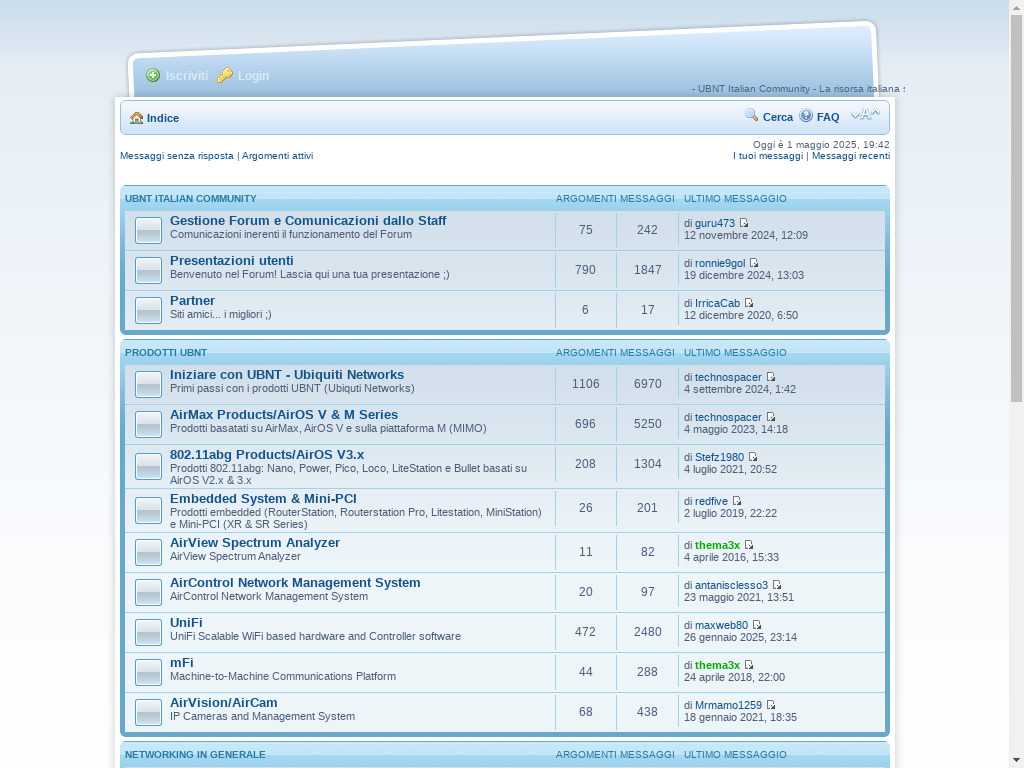The image size is (1024, 768).
Task: Open the UniFi forum
Action: tap(186, 622)
